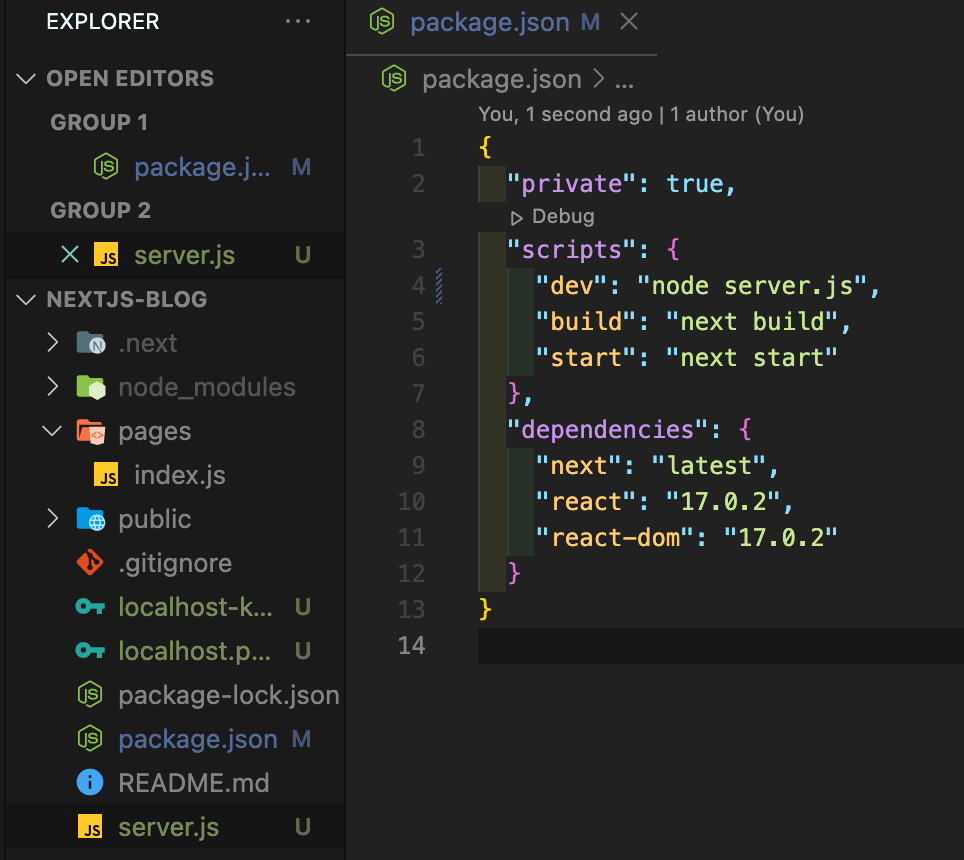Viewport: 964px width, 860px height.
Task: Collapse the pages folder chevron
Action: (x=53, y=430)
